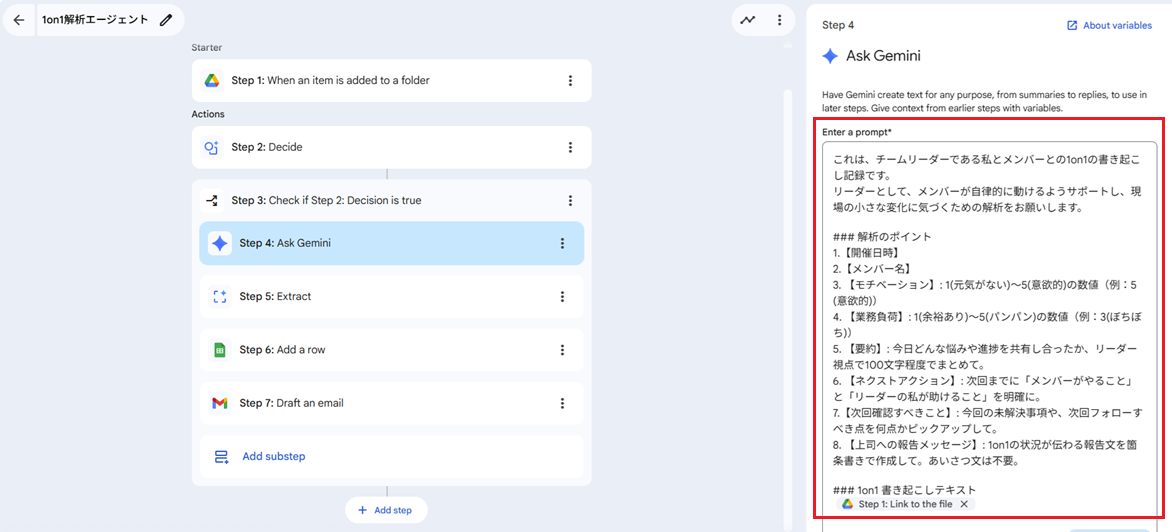Open the activity trend chart icon
The height and width of the screenshot is (532, 1172).
(x=748, y=20)
